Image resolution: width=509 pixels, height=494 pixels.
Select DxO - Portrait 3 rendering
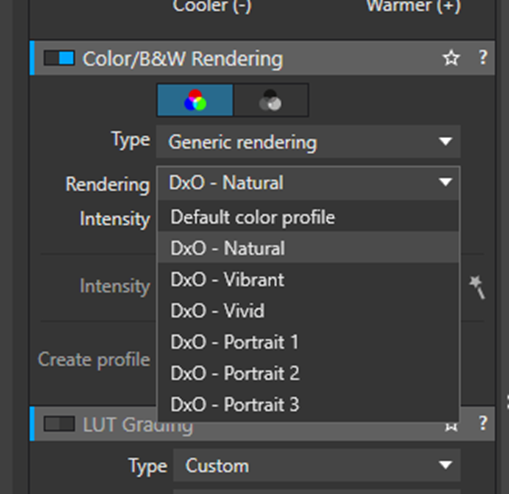tap(308, 404)
